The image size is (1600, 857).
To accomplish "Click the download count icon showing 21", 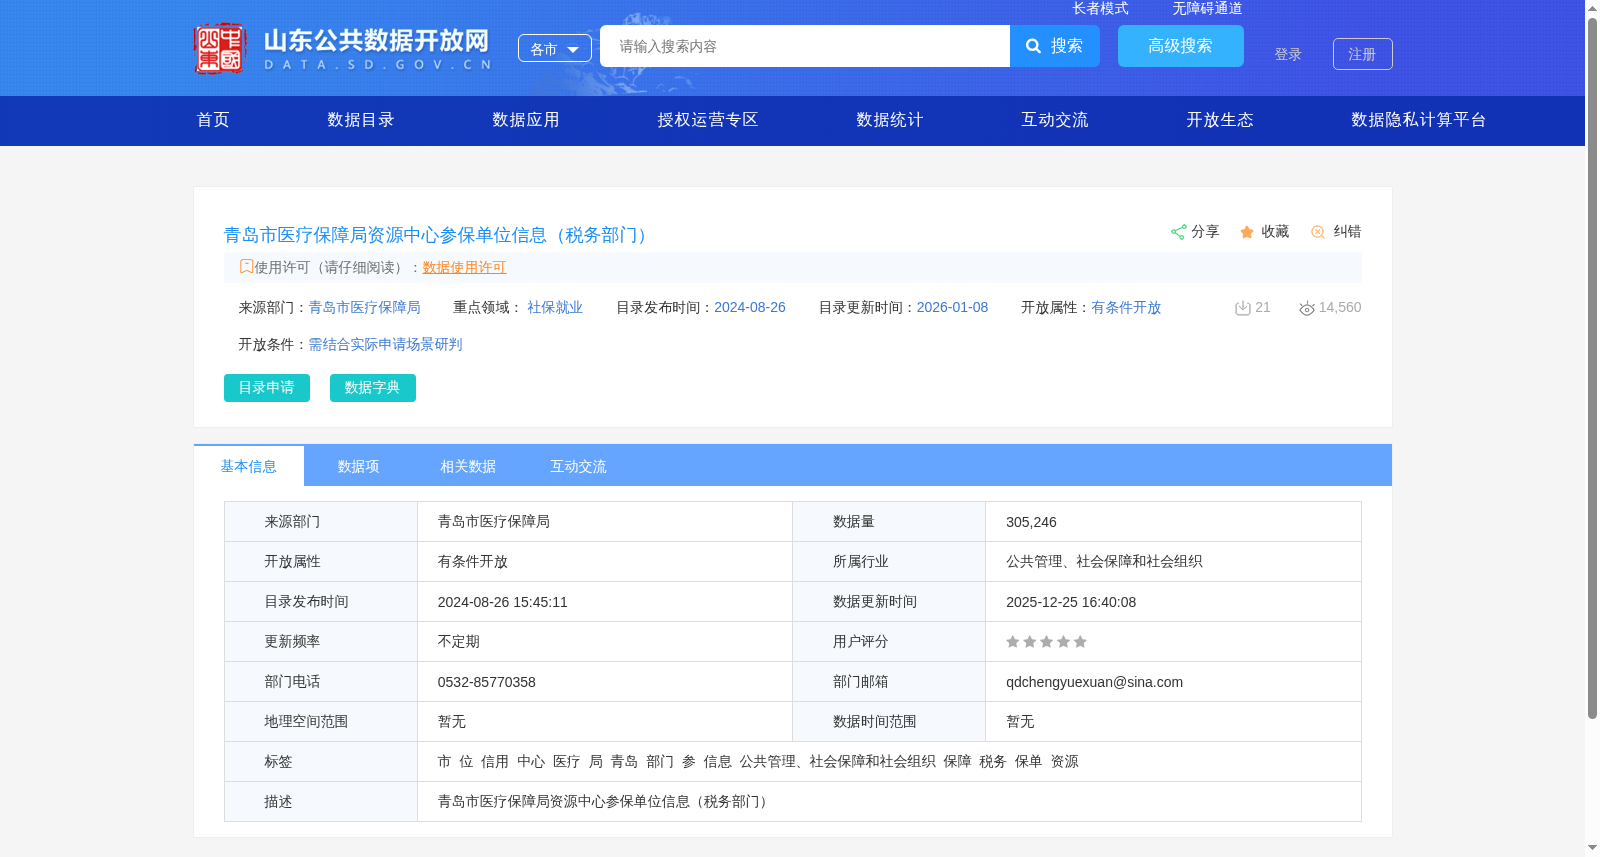I will [x=1243, y=308].
